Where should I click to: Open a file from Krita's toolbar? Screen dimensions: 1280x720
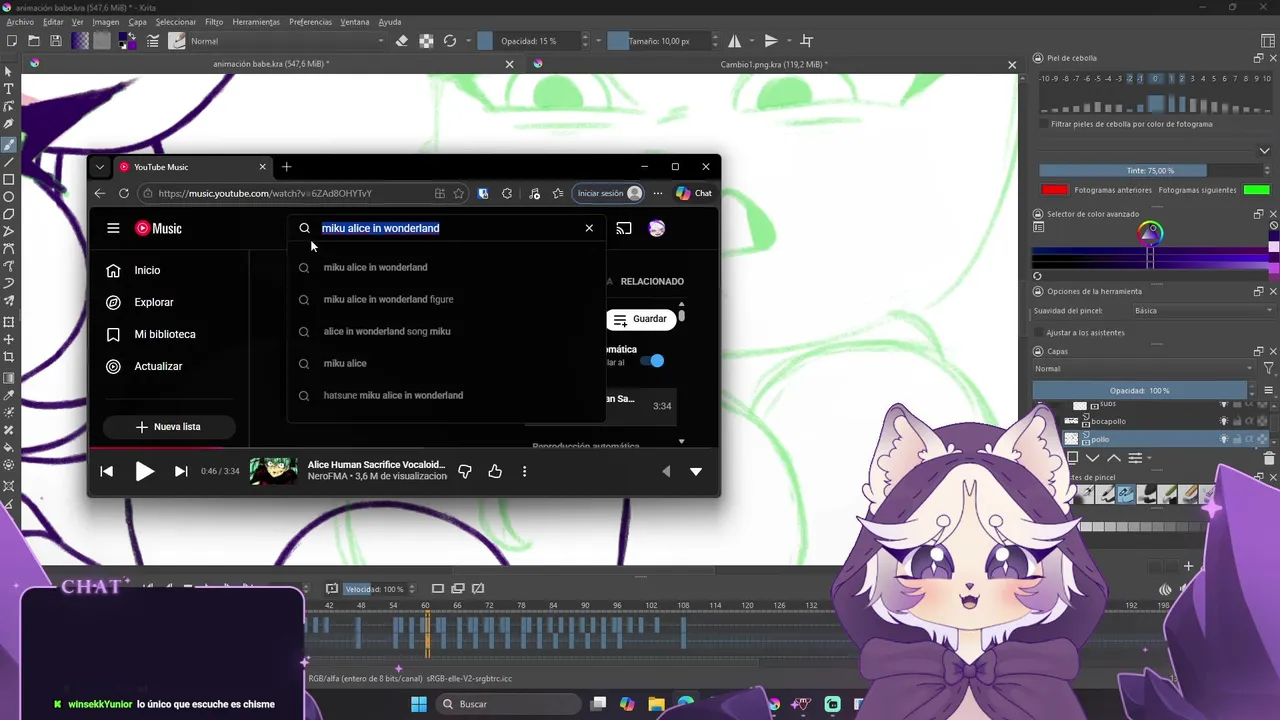pos(34,41)
